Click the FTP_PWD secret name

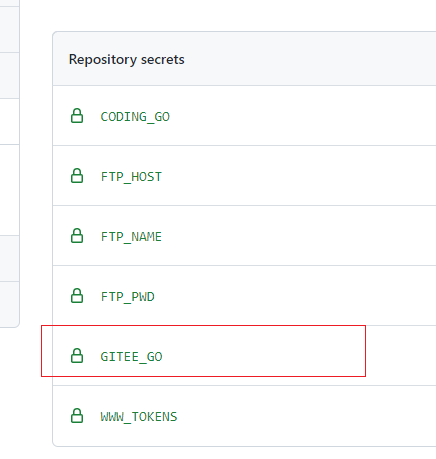[127, 297]
